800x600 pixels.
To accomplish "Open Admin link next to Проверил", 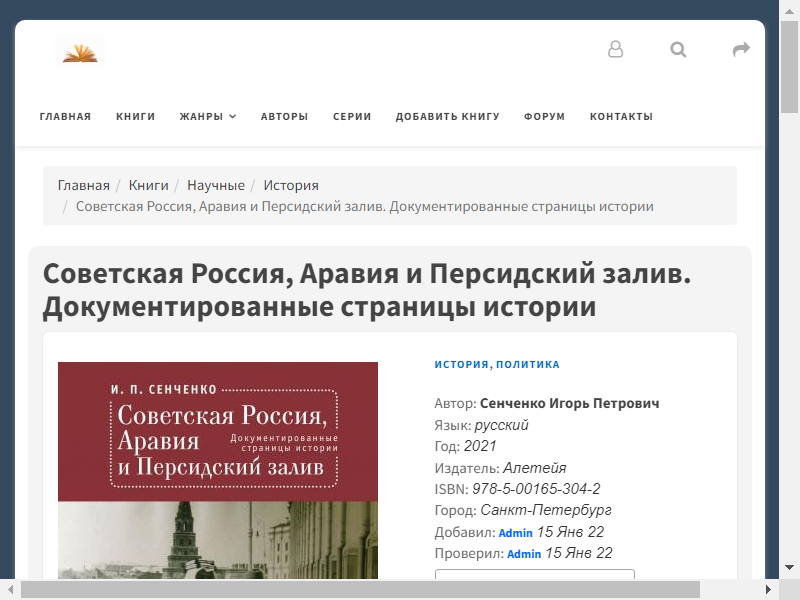I will pyautogui.click(x=524, y=554).
